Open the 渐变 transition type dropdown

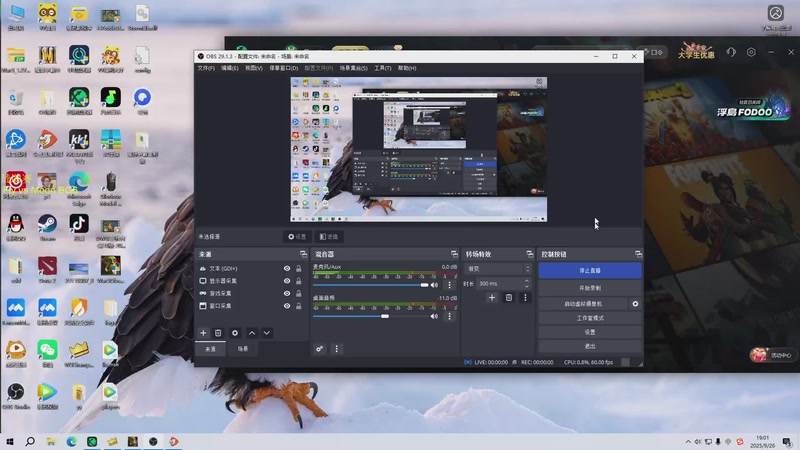(498, 268)
